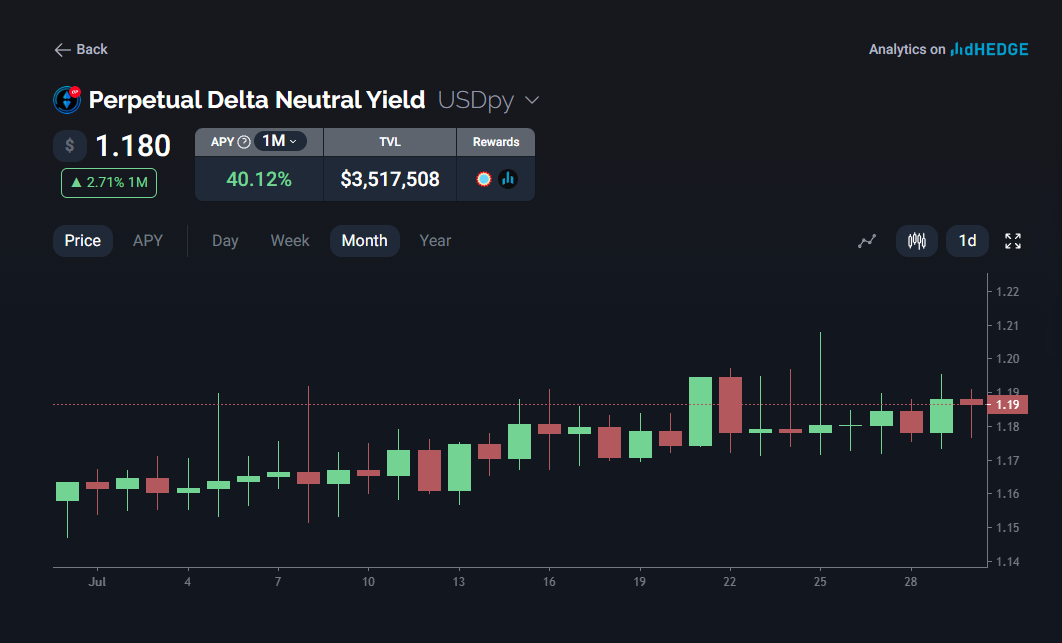The width and height of the screenshot is (1062, 643).
Task: Click the first orange rewards token icon
Action: [484, 179]
